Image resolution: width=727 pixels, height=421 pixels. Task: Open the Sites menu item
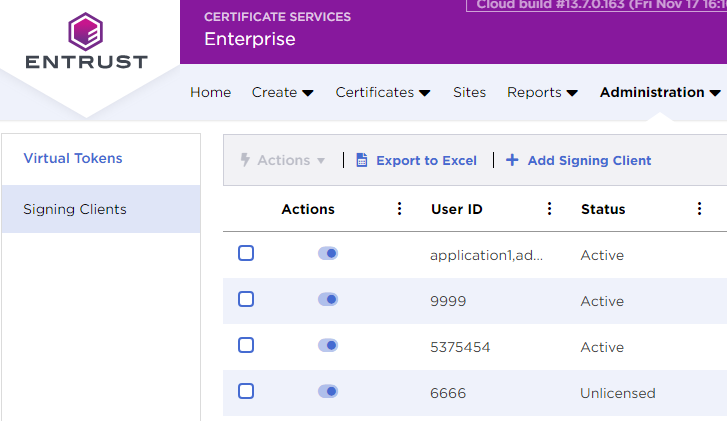469,92
